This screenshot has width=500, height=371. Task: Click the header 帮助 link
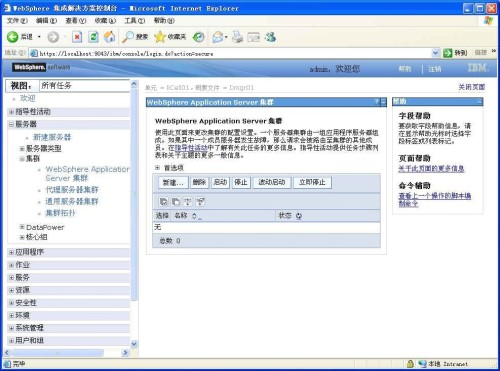pyautogui.click(x=405, y=69)
